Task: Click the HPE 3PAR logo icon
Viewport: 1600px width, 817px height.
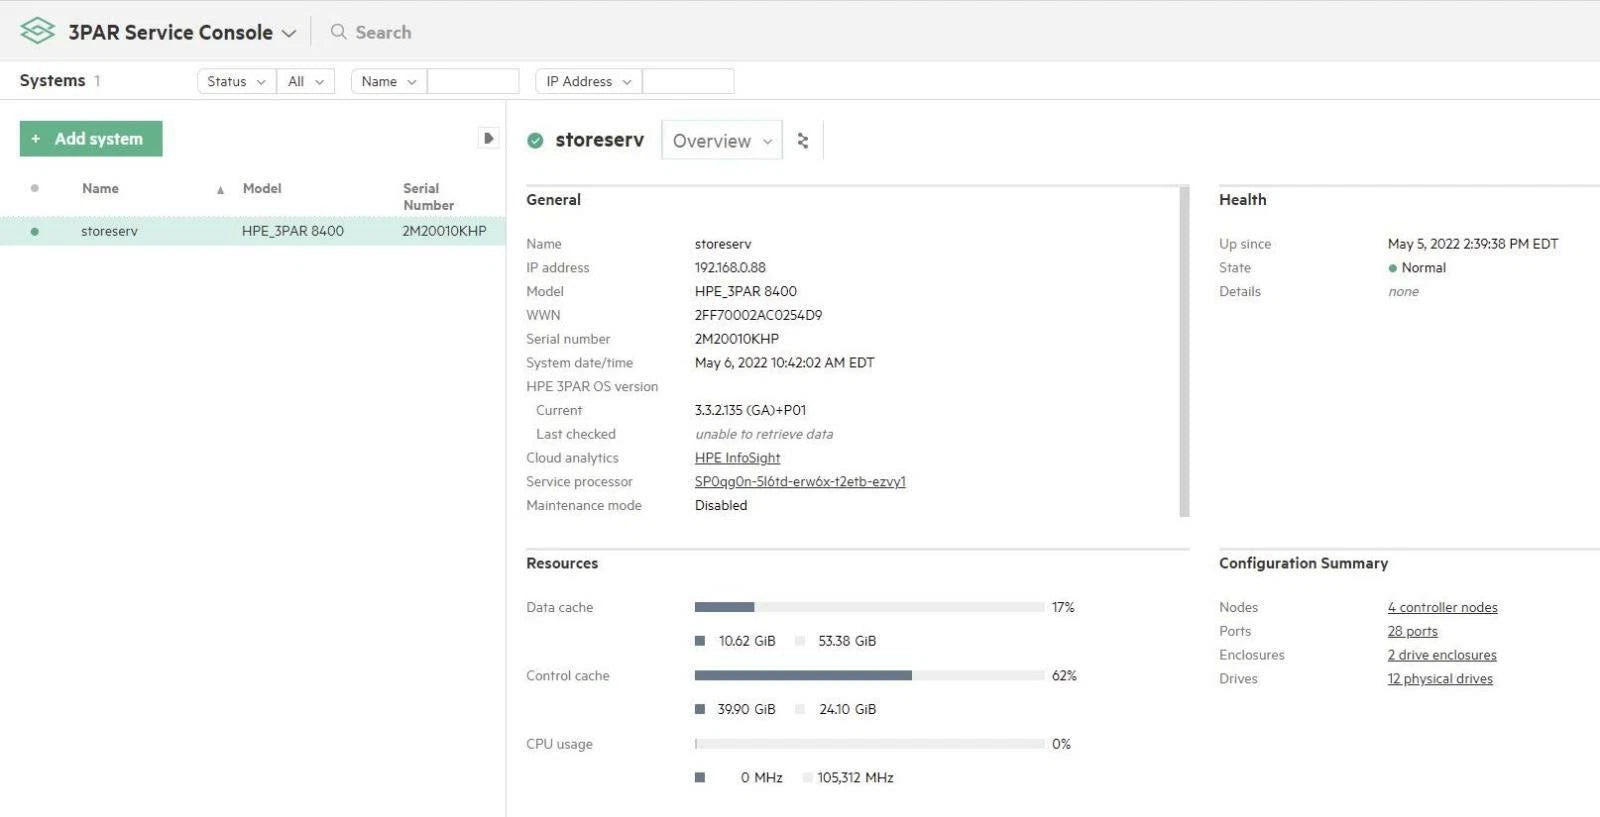Action: click(x=37, y=31)
